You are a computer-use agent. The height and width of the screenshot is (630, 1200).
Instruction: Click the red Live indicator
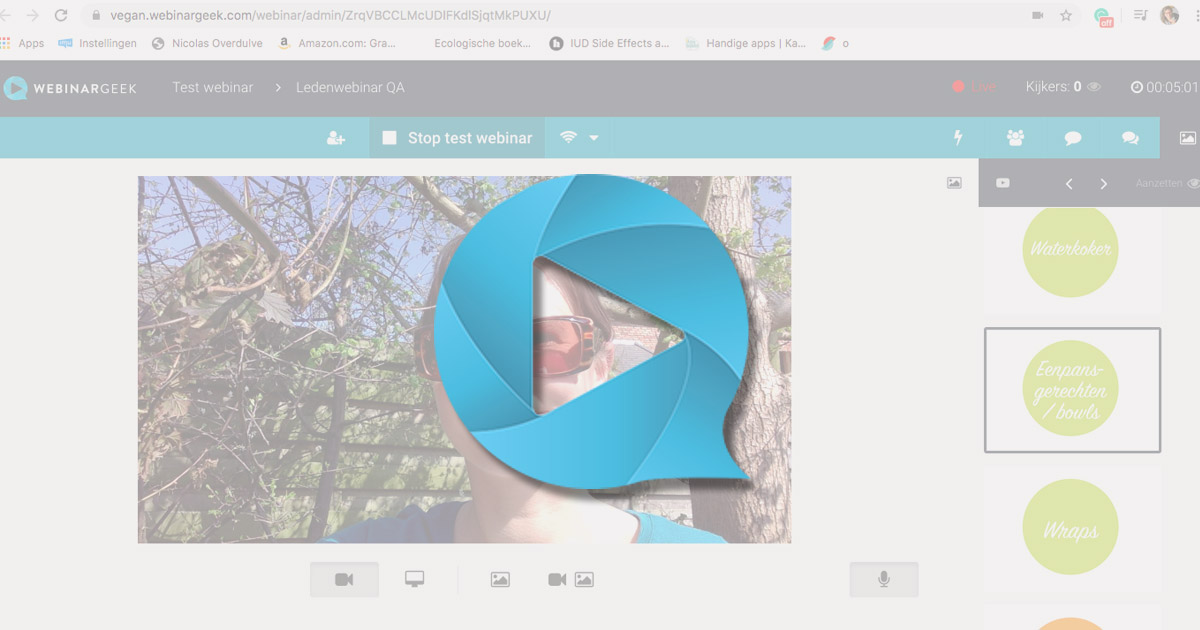[974, 87]
